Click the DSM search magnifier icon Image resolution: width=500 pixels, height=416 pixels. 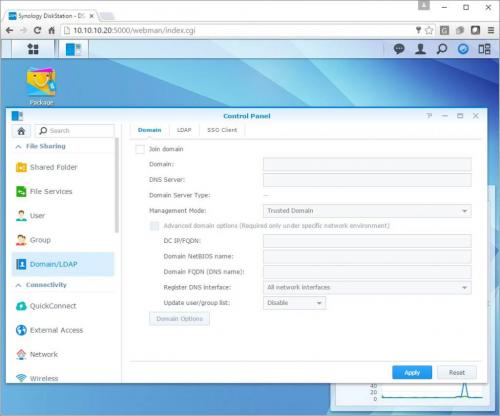tap(442, 49)
